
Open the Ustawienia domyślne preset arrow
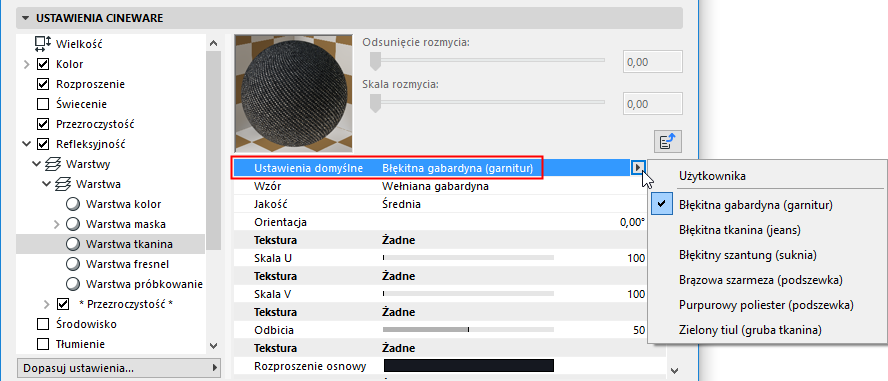pyautogui.click(x=638, y=168)
